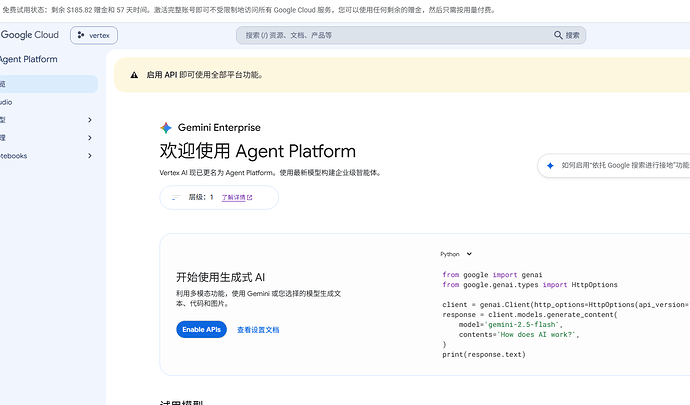Click the 搜索 search button with magnifier
The image size is (690, 405).
567,35
